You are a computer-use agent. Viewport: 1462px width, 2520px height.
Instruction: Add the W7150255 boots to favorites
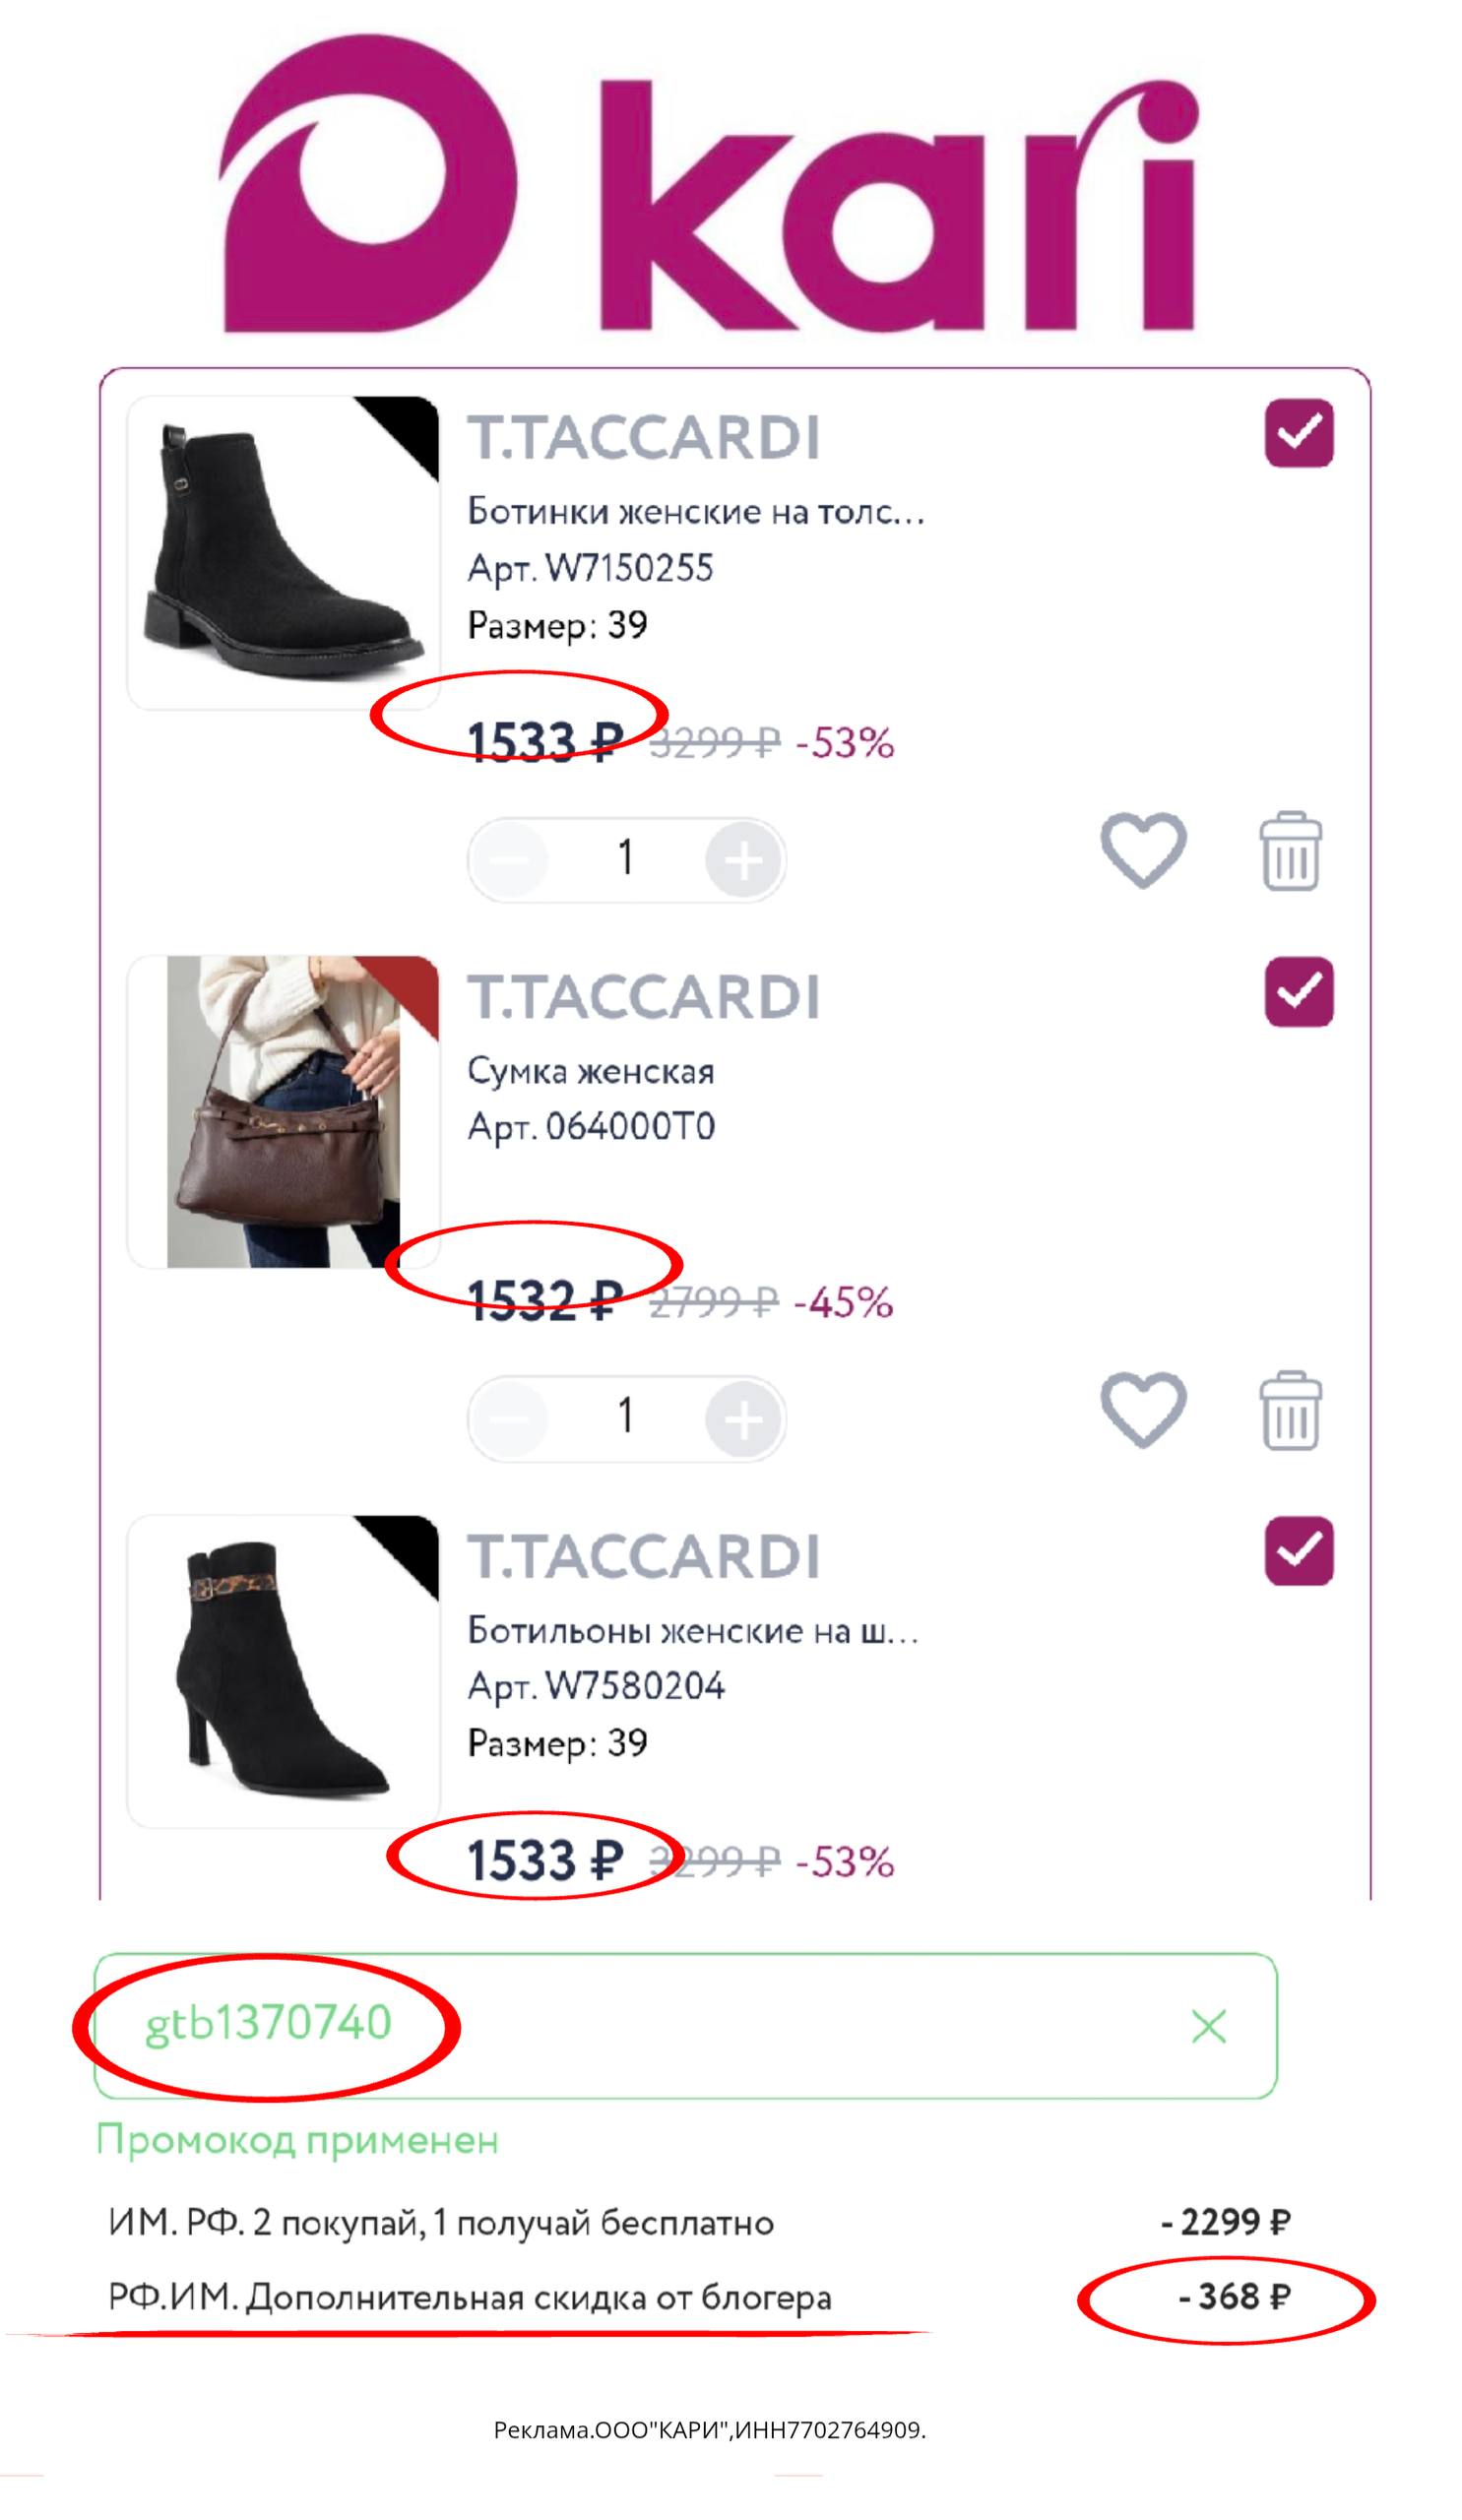coord(1142,850)
